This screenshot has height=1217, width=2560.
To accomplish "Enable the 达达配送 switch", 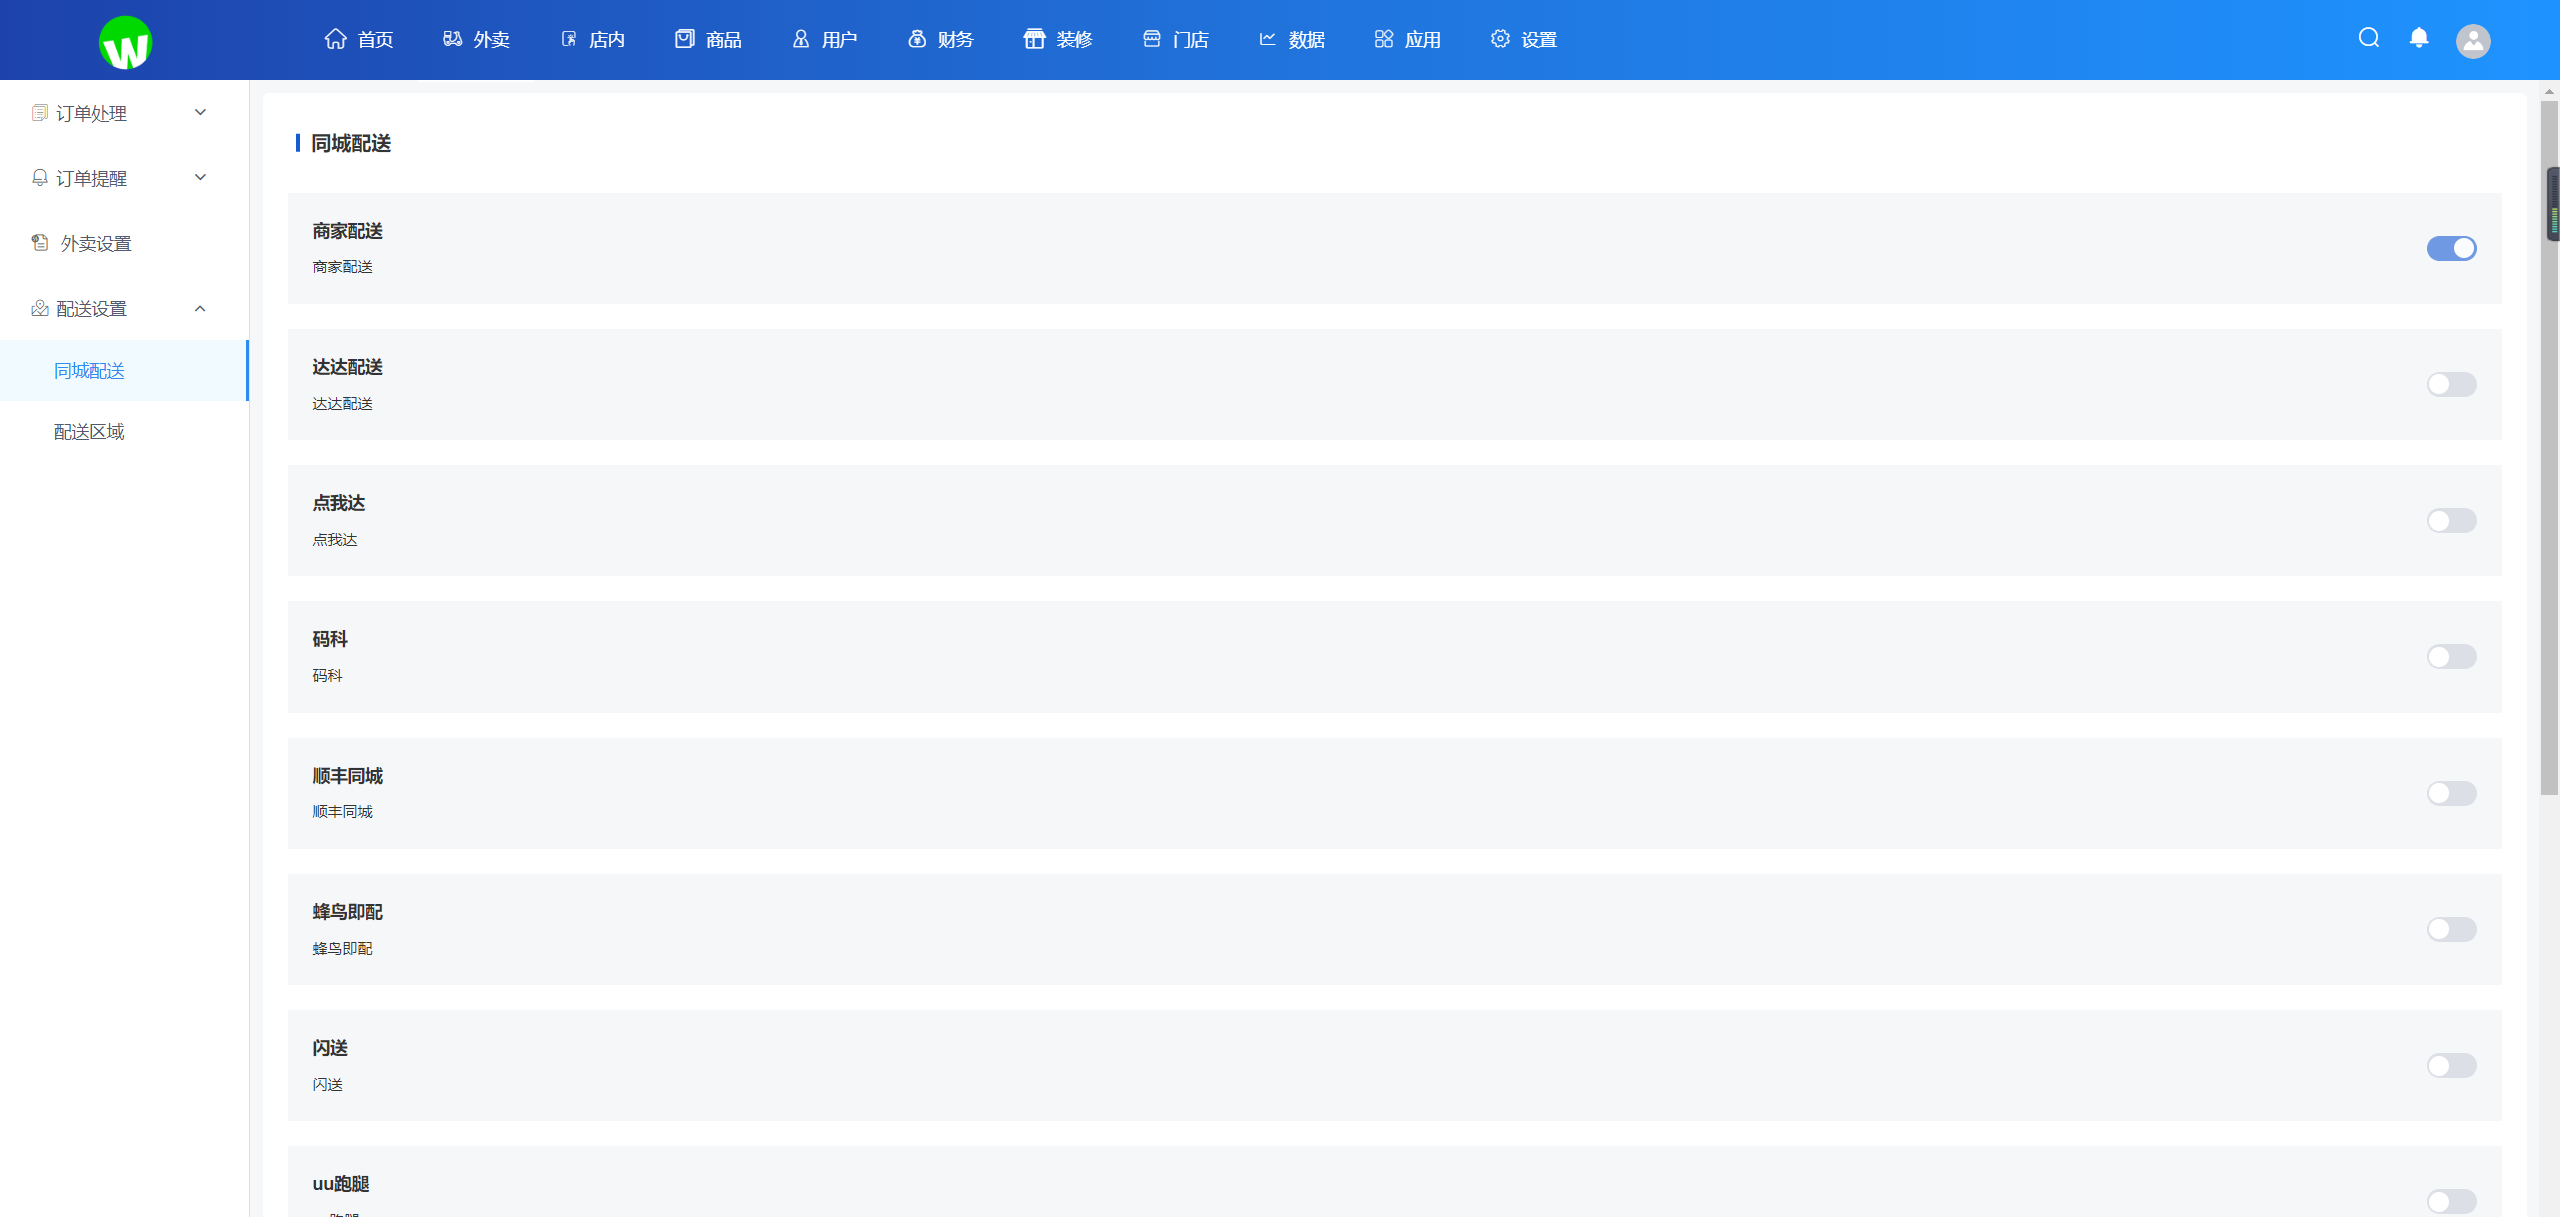I will [2451, 384].
